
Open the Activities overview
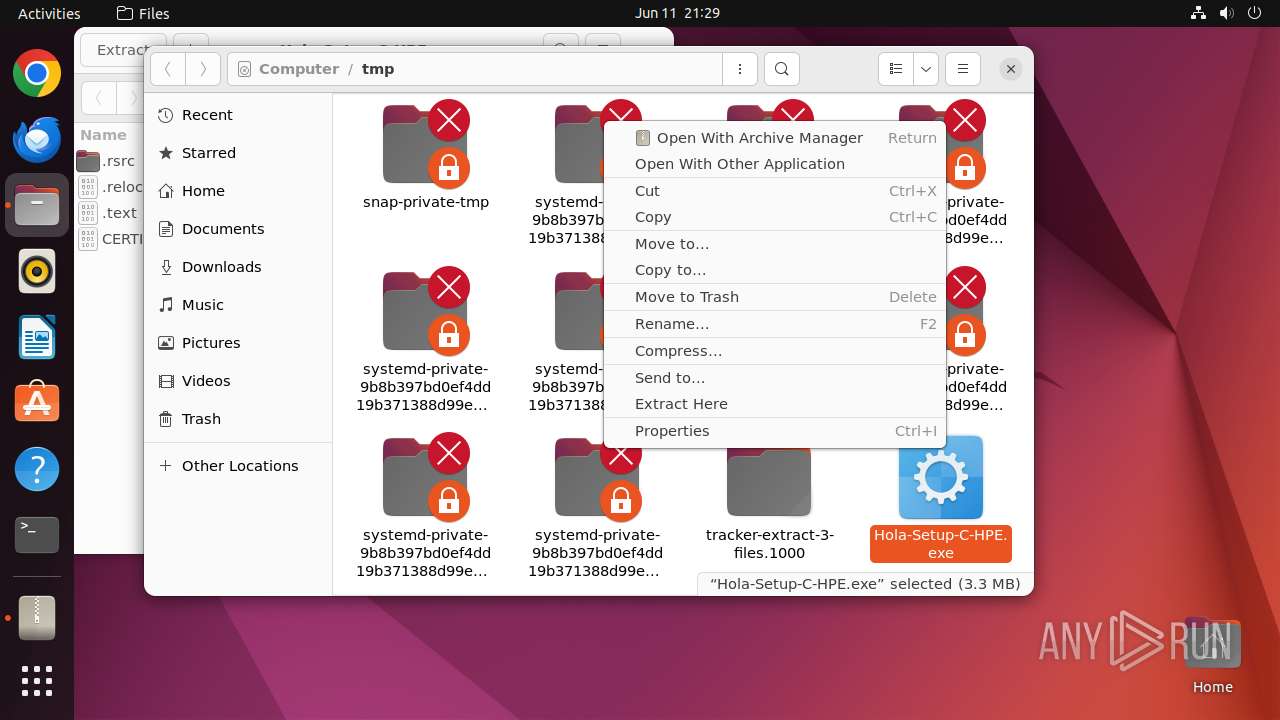click(x=49, y=13)
